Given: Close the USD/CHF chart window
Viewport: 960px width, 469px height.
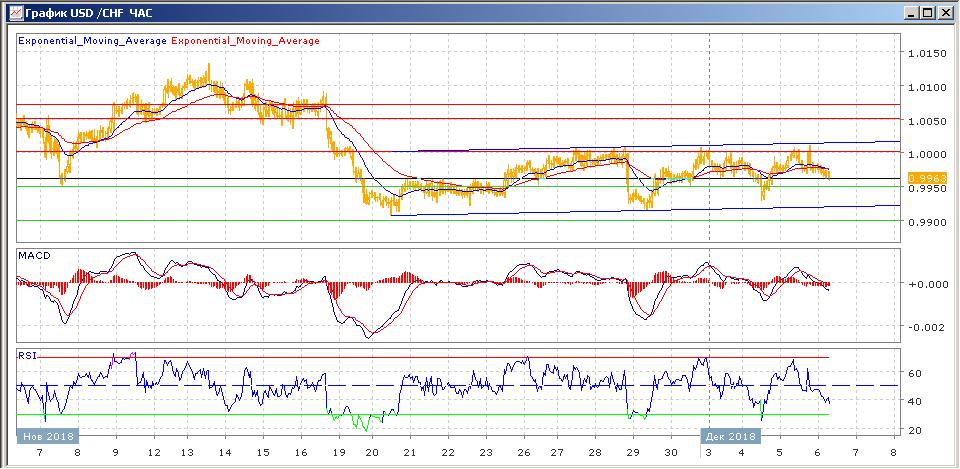Looking at the screenshot, I should 943,12.
